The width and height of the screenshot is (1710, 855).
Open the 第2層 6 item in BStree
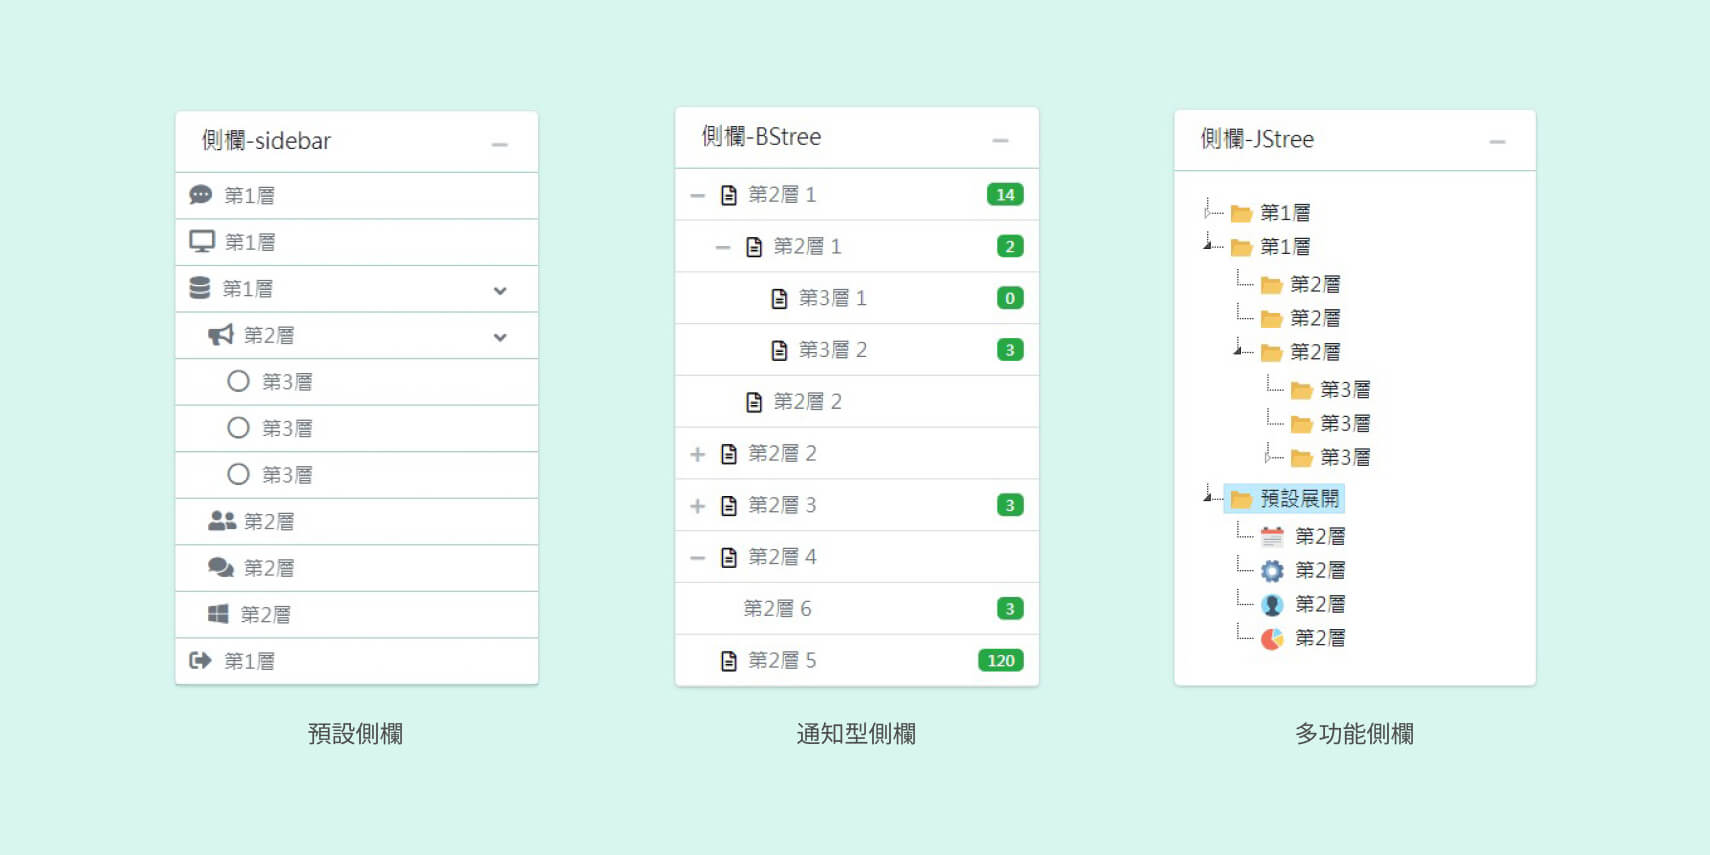click(857, 609)
